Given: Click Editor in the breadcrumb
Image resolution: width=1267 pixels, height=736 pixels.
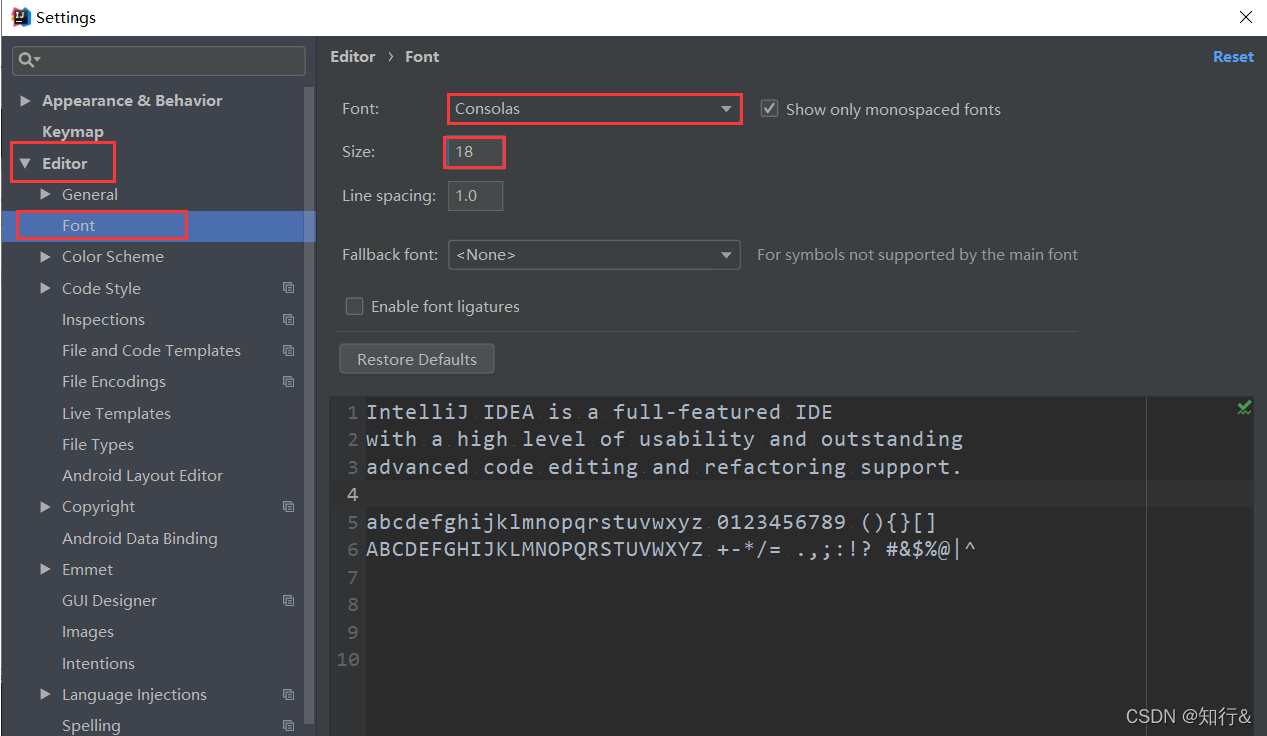Looking at the screenshot, I should coord(353,57).
